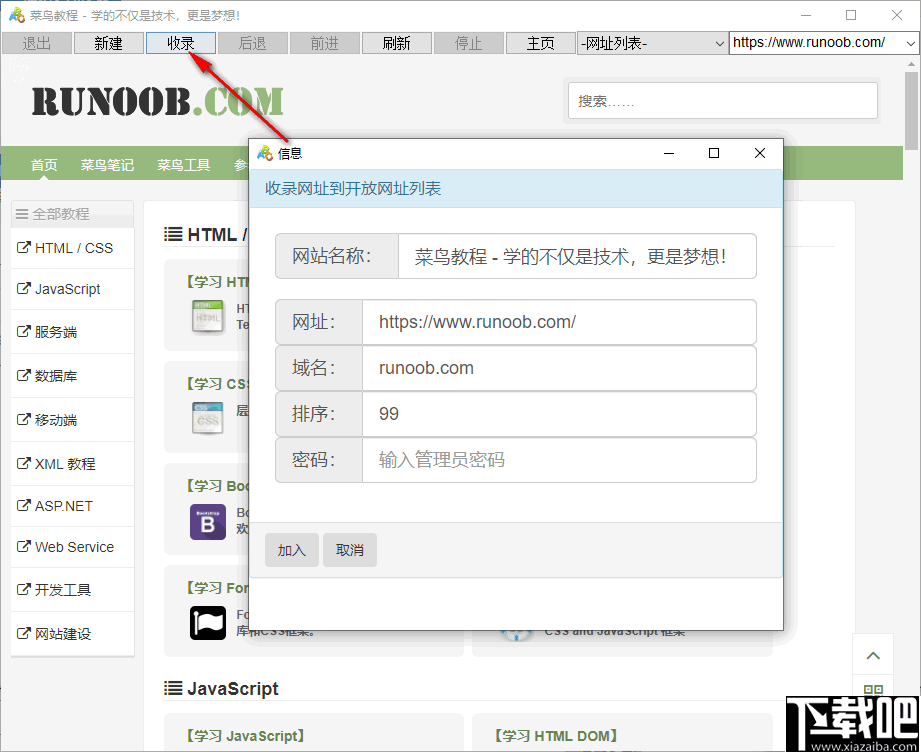Click the 主页 home button

point(540,43)
